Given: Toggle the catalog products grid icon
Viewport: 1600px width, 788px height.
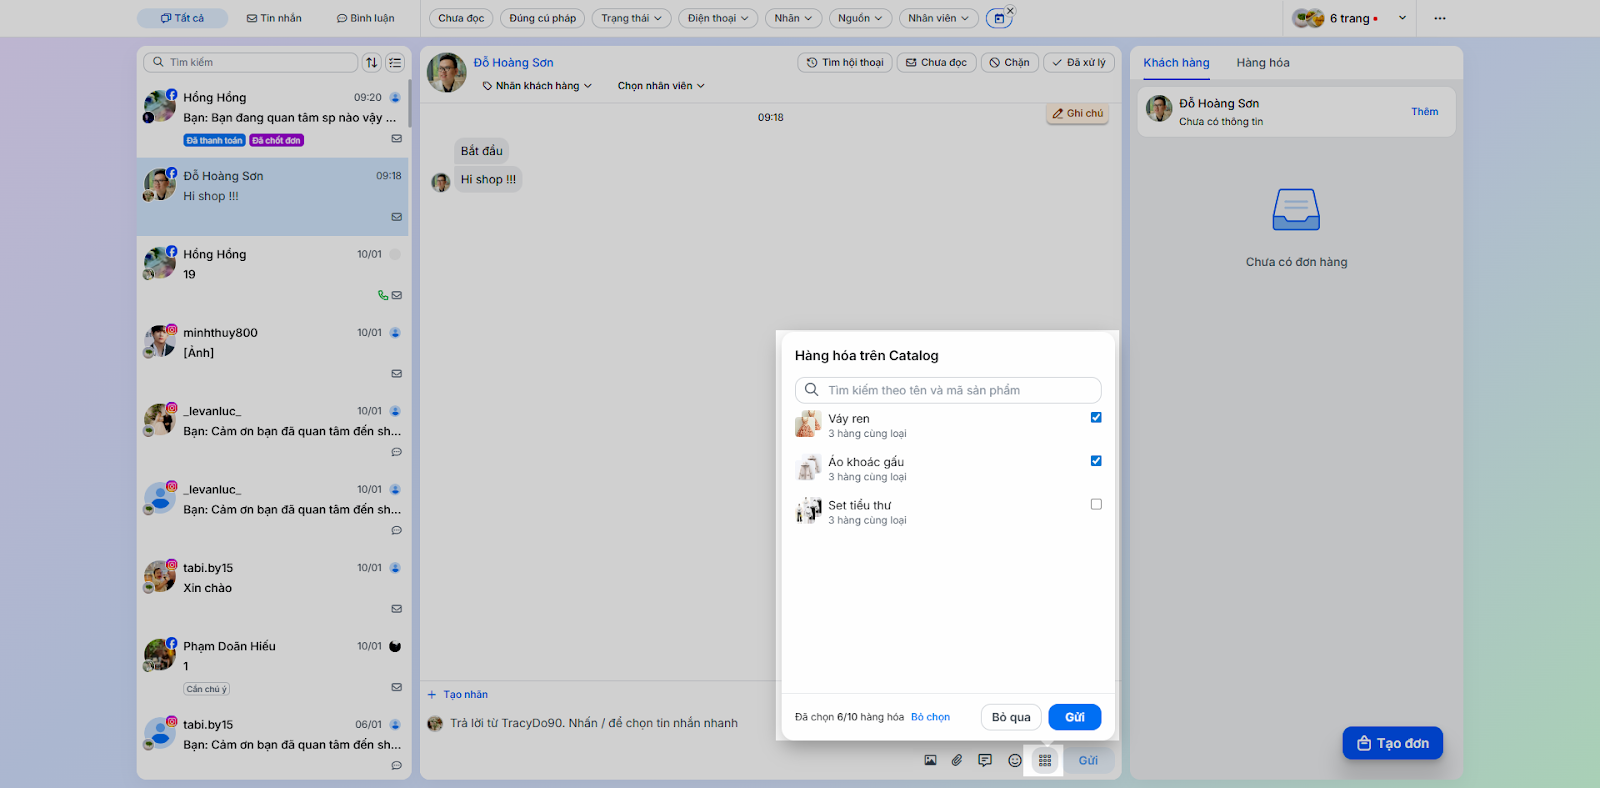Looking at the screenshot, I should point(1045,760).
